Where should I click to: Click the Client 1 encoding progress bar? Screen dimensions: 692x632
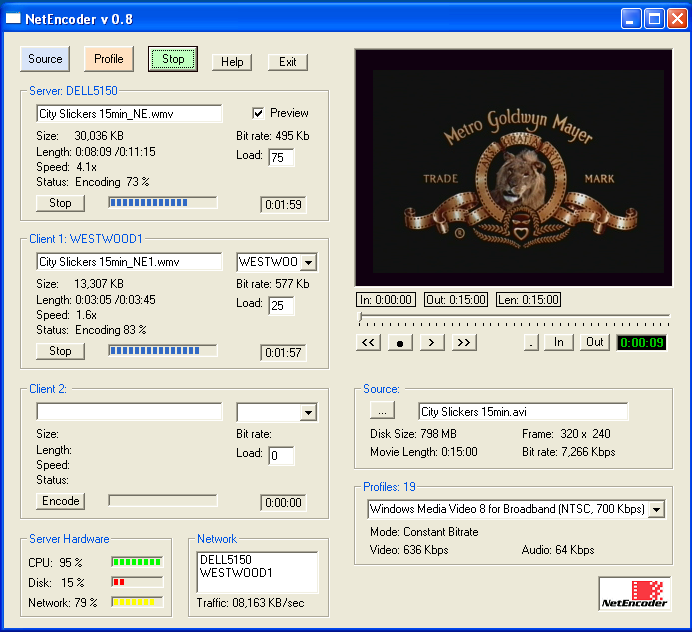163,351
